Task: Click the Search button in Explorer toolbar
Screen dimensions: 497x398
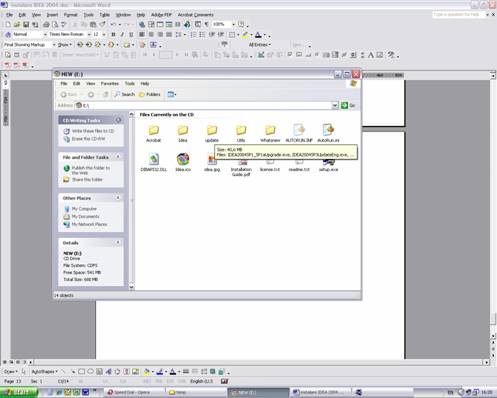Action: click(x=124, y=94)
